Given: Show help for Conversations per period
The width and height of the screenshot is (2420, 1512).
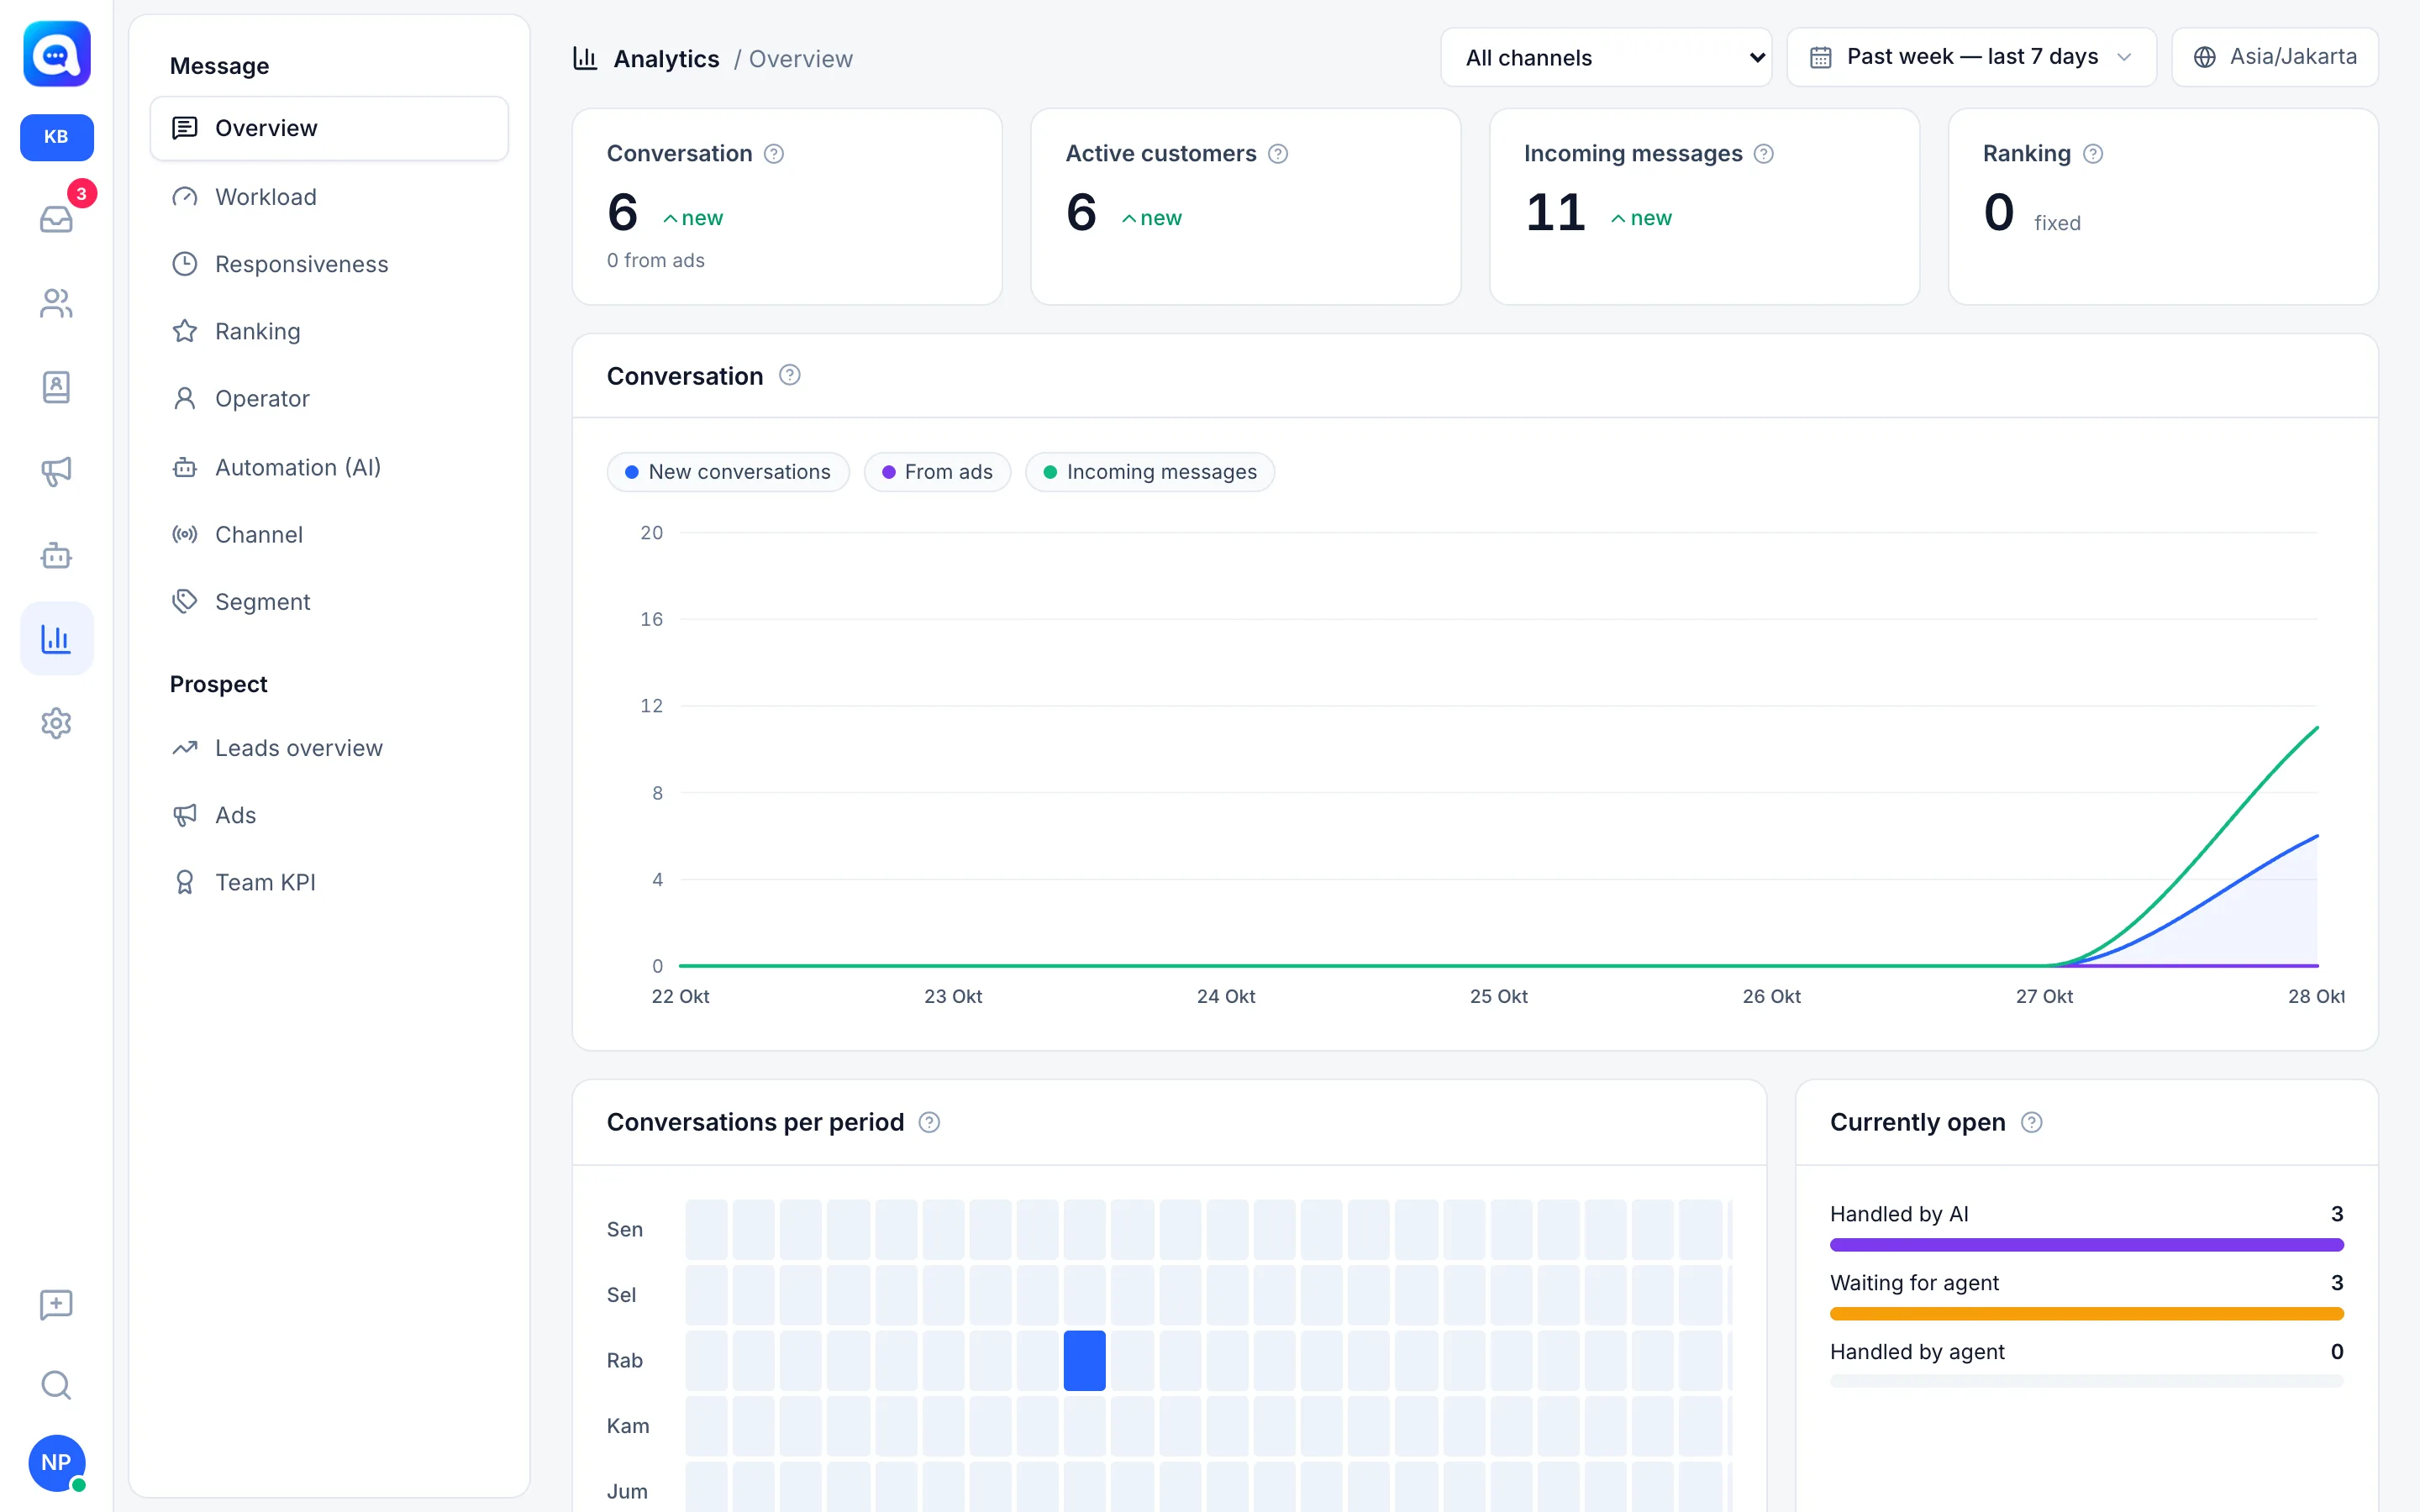Looking at the screenshot, I should 929,1122.
